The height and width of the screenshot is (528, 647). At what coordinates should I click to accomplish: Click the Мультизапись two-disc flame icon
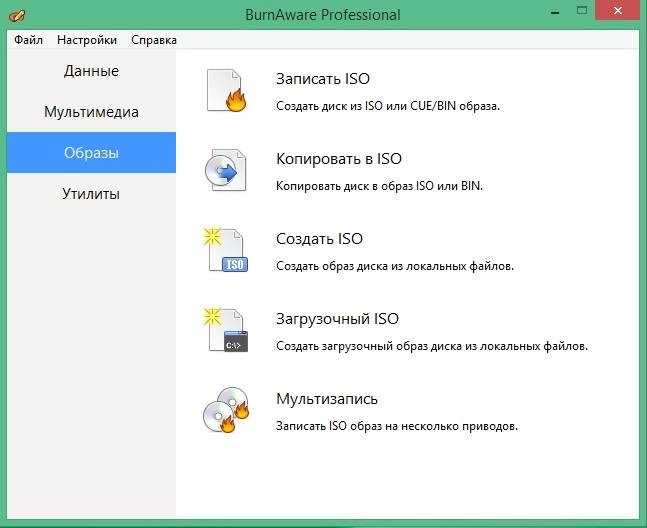pyautogui.click(x=227, y=410)
